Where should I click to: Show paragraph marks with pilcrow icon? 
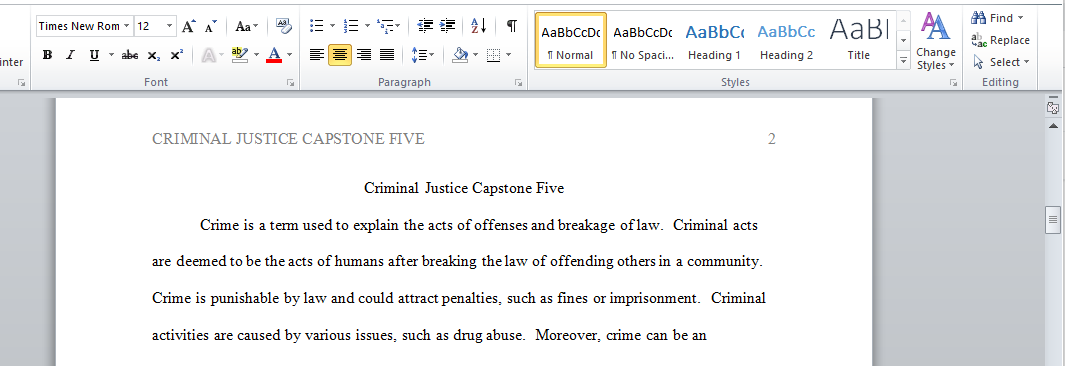tap(511, 26)
